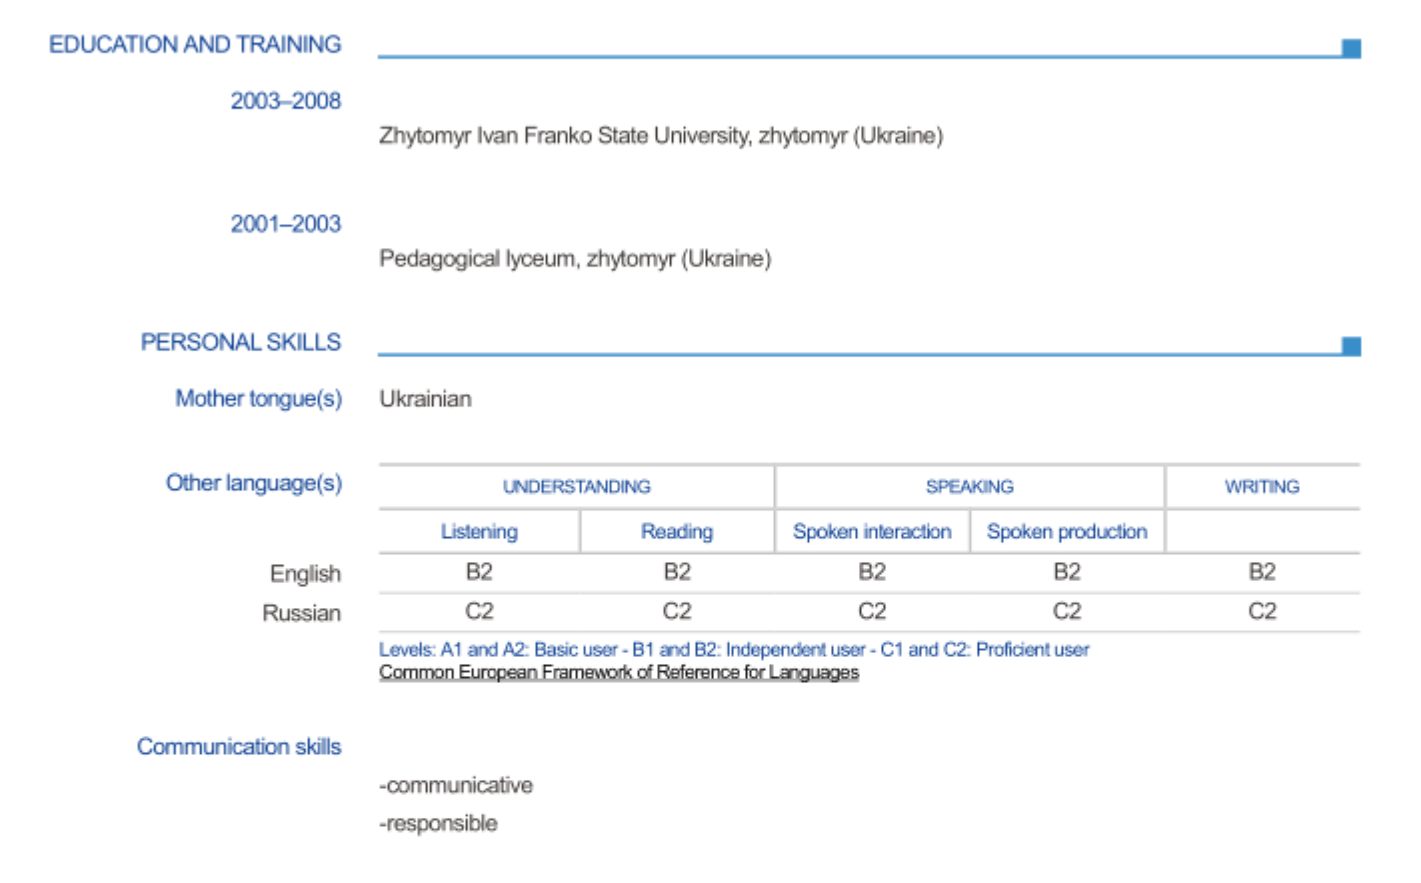Click the WRITING column header
Image resolution: width=1421 pixels, height=883 pixels.
click(x=1261, y=487)
